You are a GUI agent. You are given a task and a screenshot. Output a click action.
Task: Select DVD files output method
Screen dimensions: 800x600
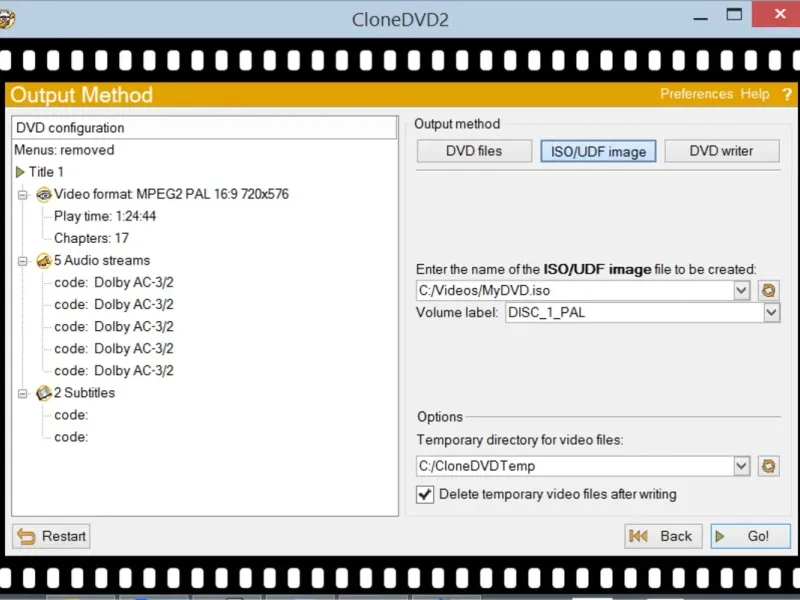pyautogui.click(x=474, y=151)
